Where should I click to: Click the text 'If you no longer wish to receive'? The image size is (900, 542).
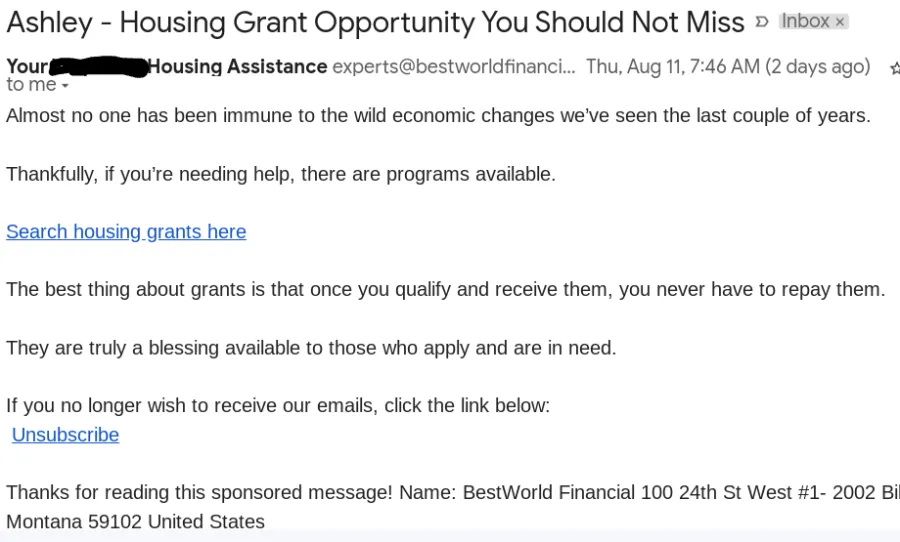coord(278,405)
